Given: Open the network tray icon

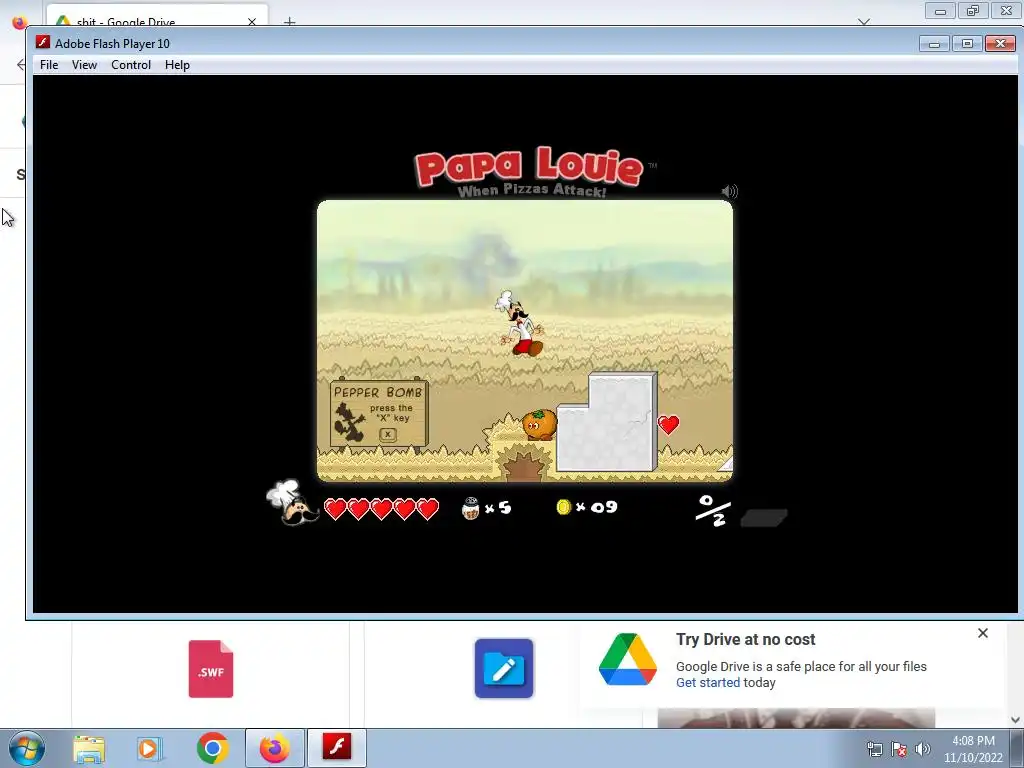Looking at the screenshot, I should 874,749.
